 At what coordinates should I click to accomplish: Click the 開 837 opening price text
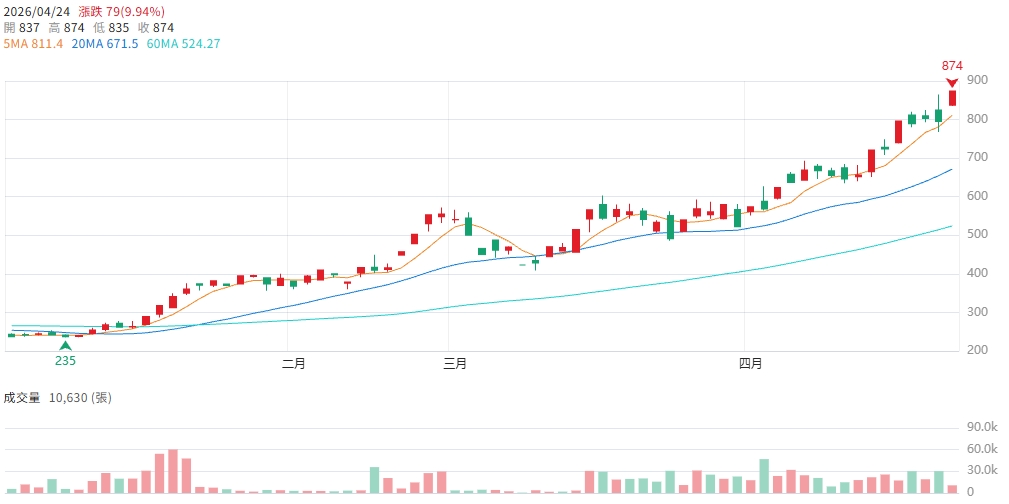tap(22, 27)
